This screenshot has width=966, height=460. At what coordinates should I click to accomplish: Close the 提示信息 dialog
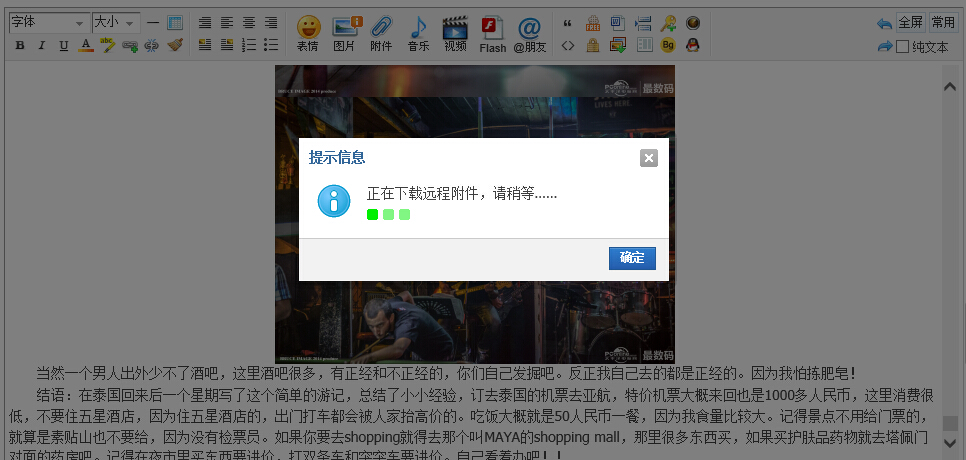click(x=649, y=158)
